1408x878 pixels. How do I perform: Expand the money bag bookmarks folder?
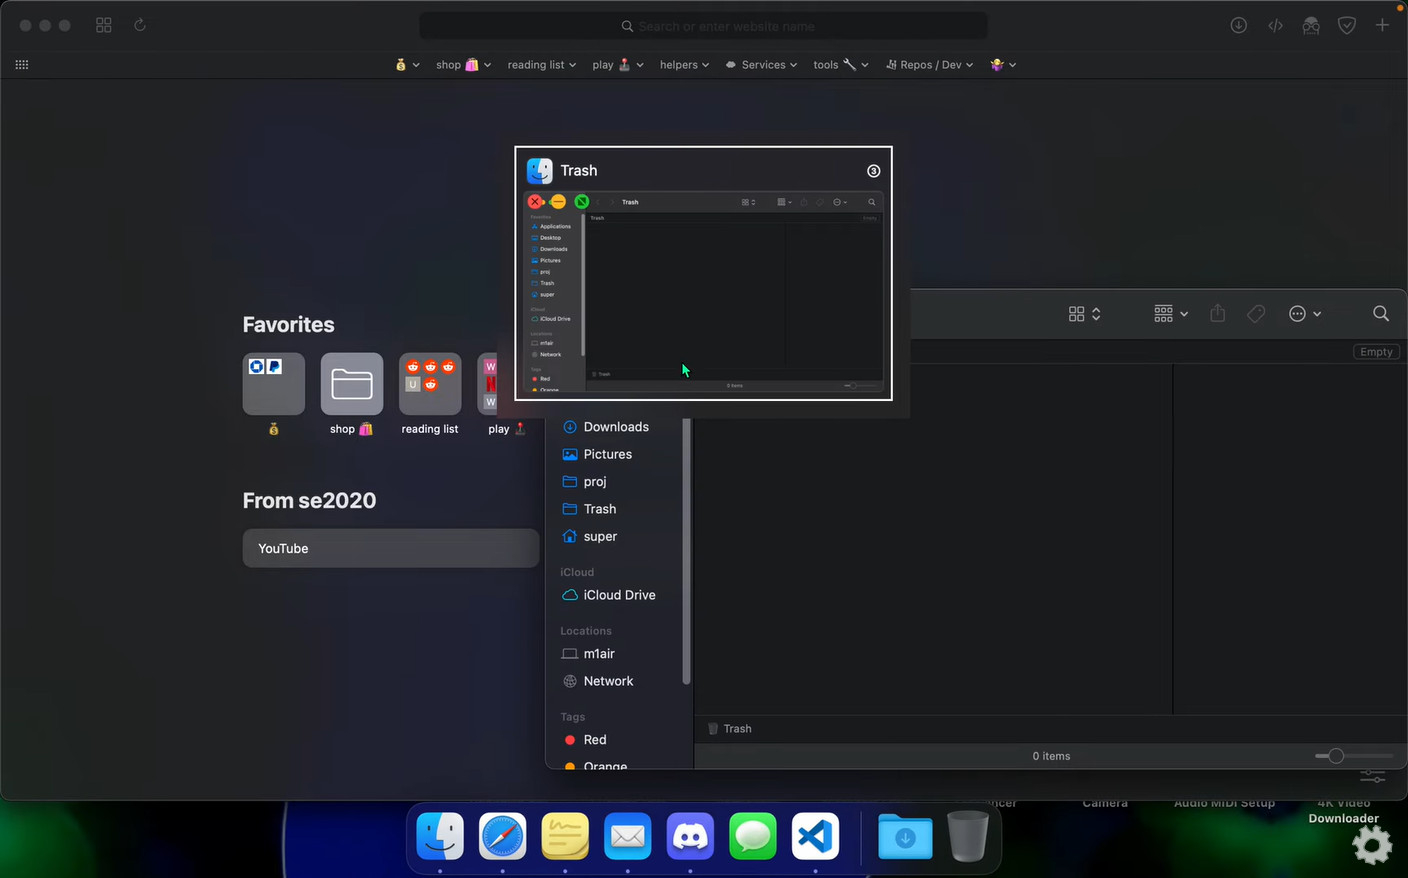[x=407, y=65]
